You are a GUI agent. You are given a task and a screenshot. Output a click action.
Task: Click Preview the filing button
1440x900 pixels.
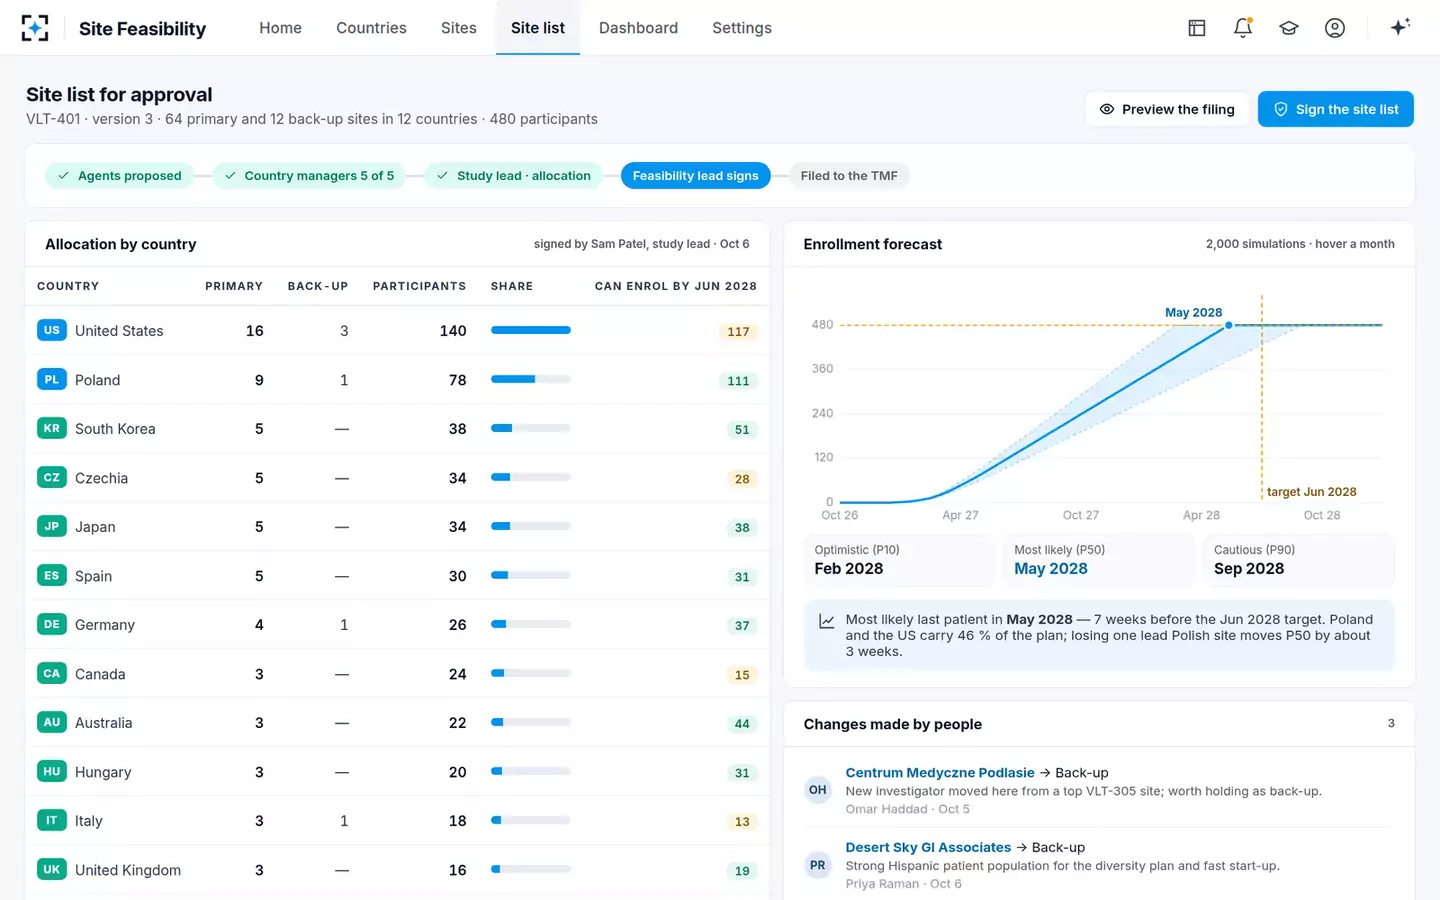[x=1167, y=109]
